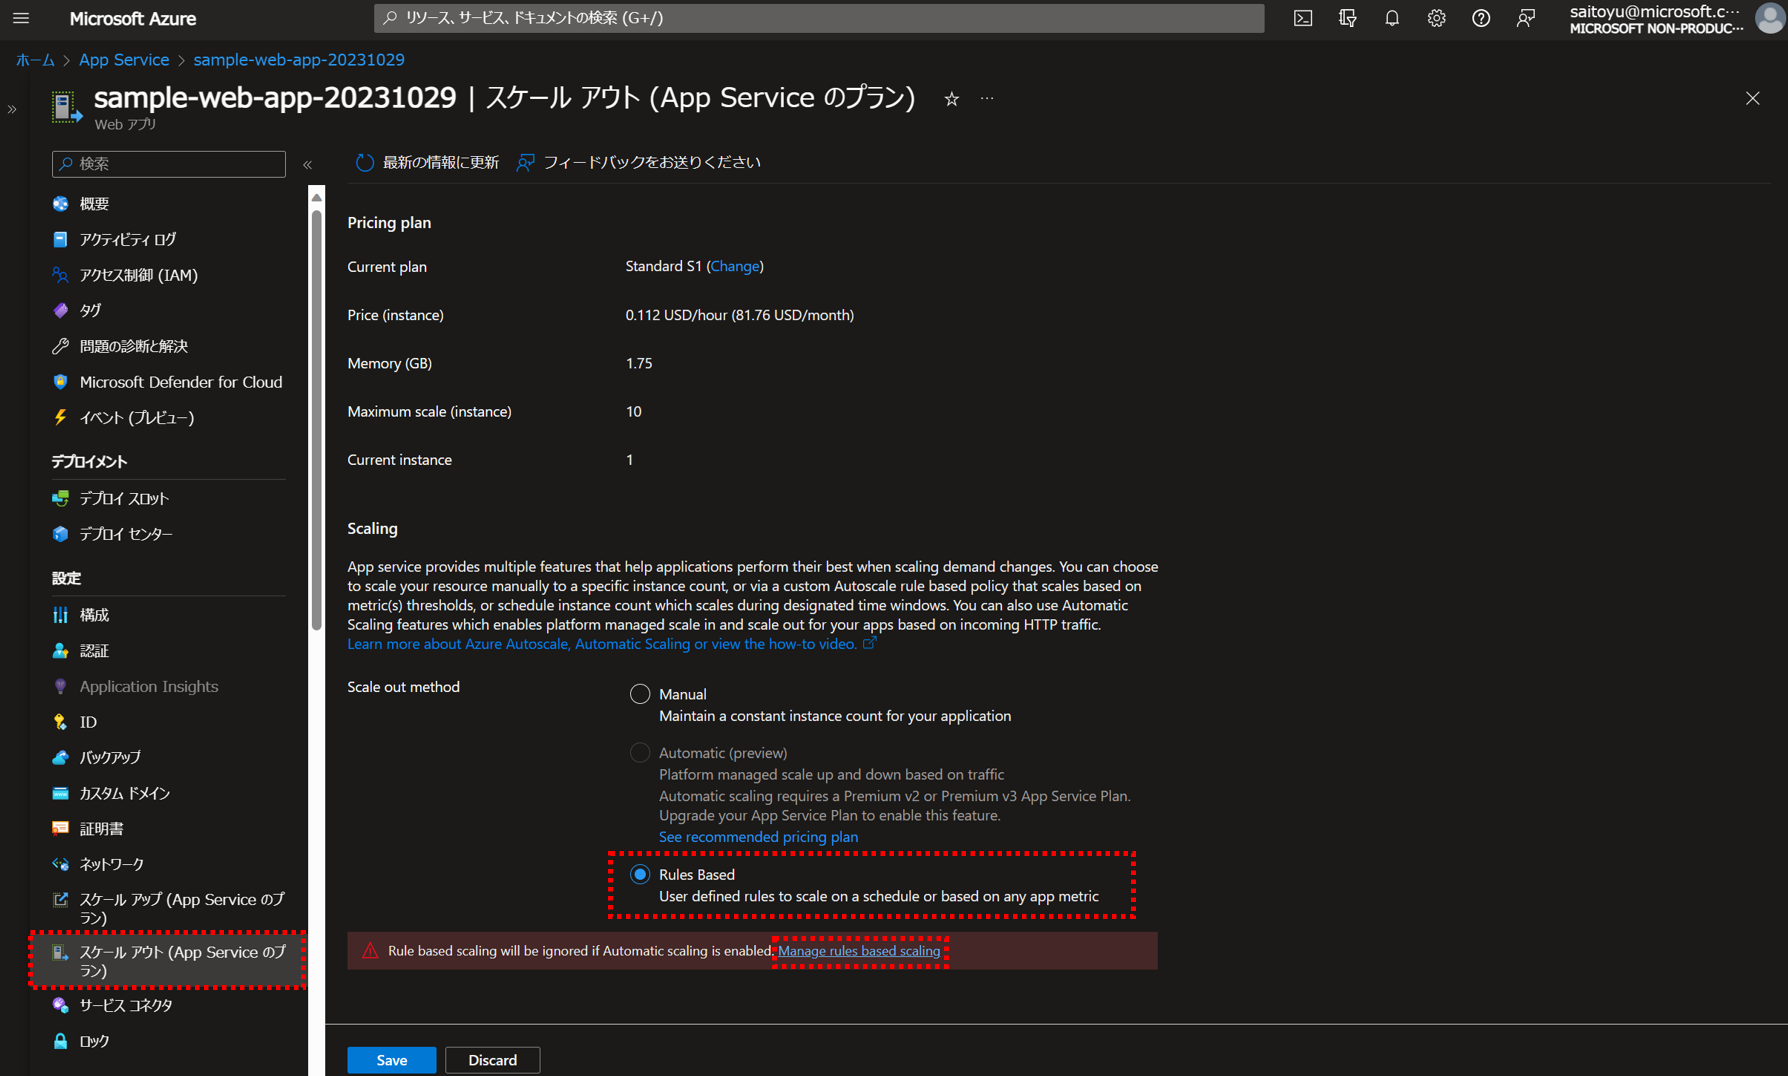Click the ロック padlock icon
The height and width of the screenshot is (1076, 1788).
pyautogui.click(x=61, y=1041)
